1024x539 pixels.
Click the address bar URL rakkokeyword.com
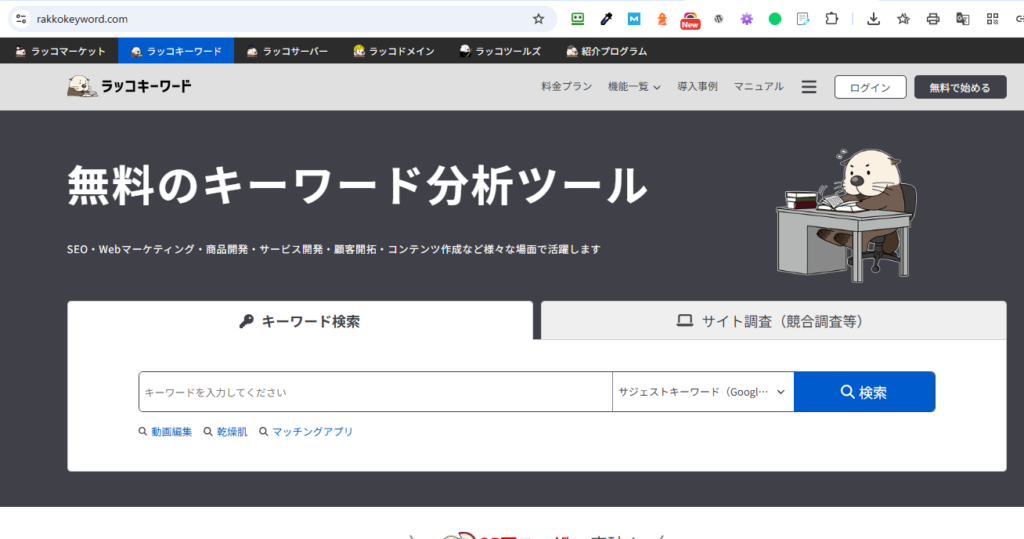point(82,19)
